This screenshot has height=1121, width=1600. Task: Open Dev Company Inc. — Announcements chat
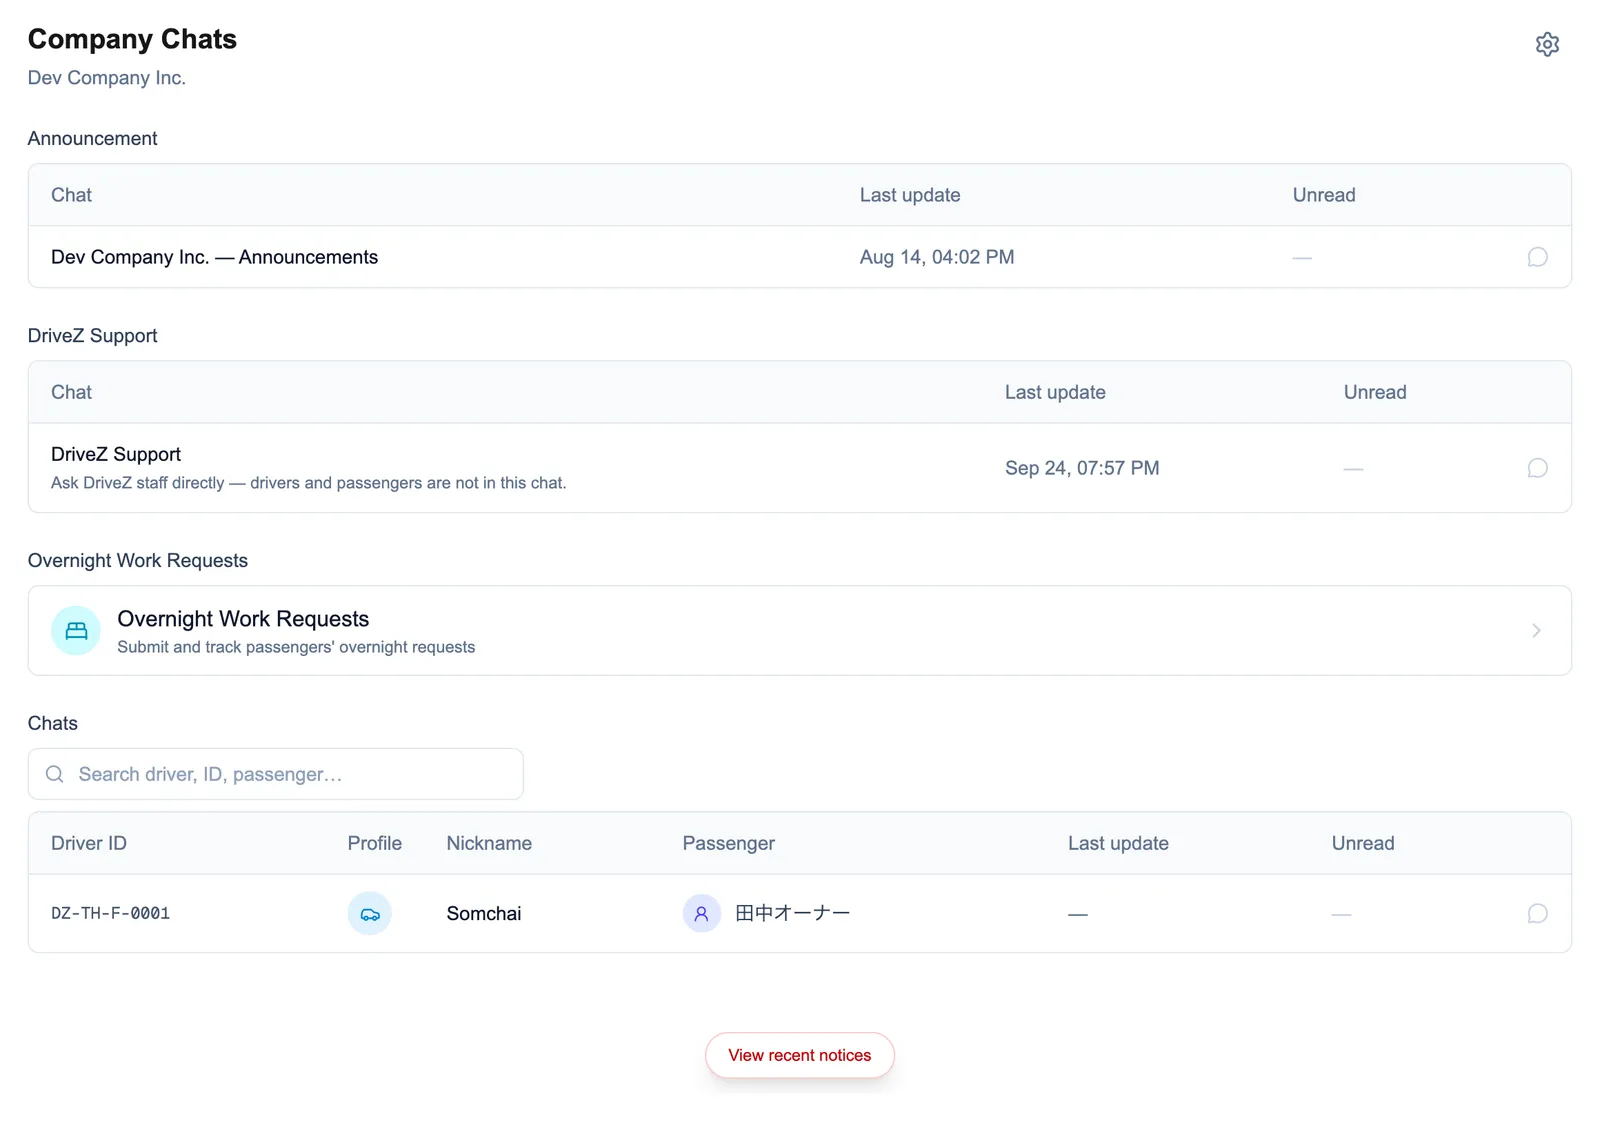tap(214, 257)
